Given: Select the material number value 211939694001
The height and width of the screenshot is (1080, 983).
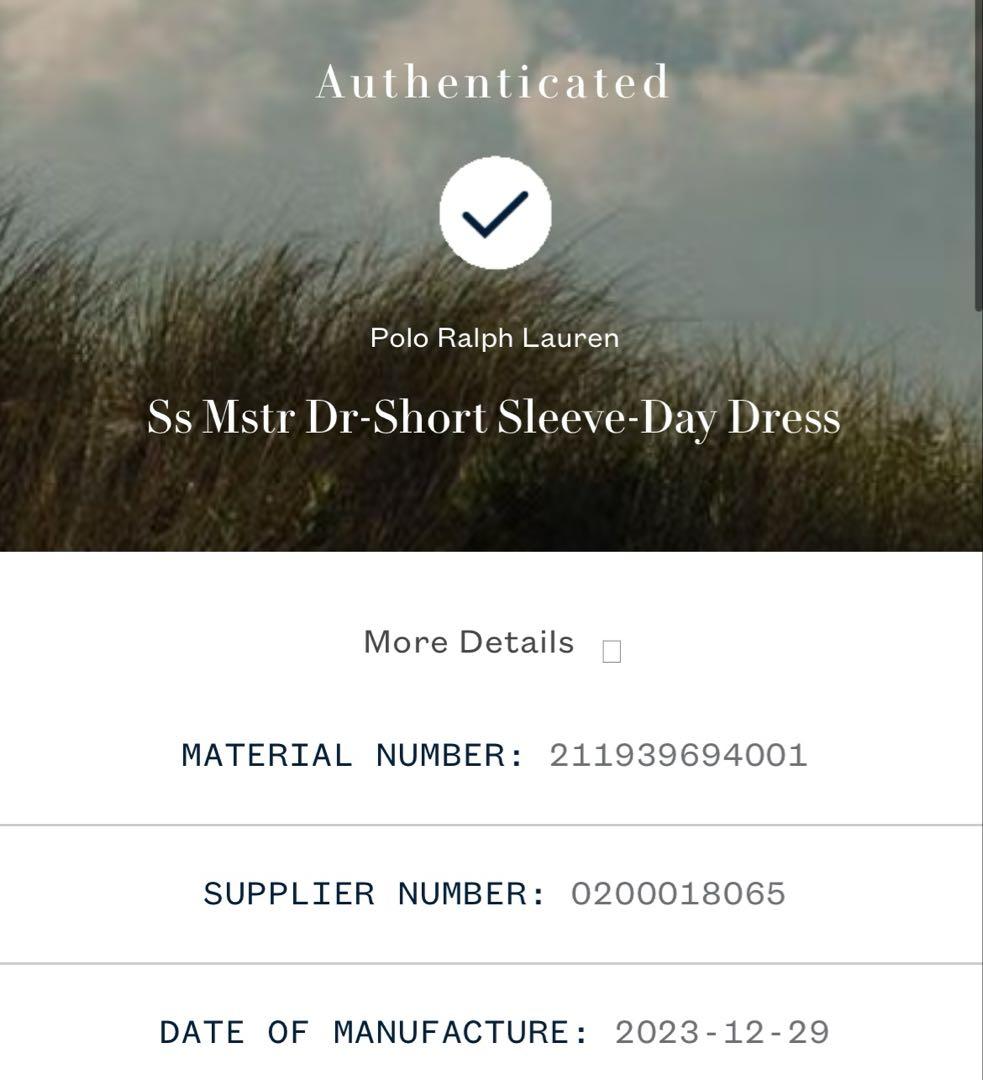Looking at the screenshot, I should pyautogui.click(x=678, y=756).
